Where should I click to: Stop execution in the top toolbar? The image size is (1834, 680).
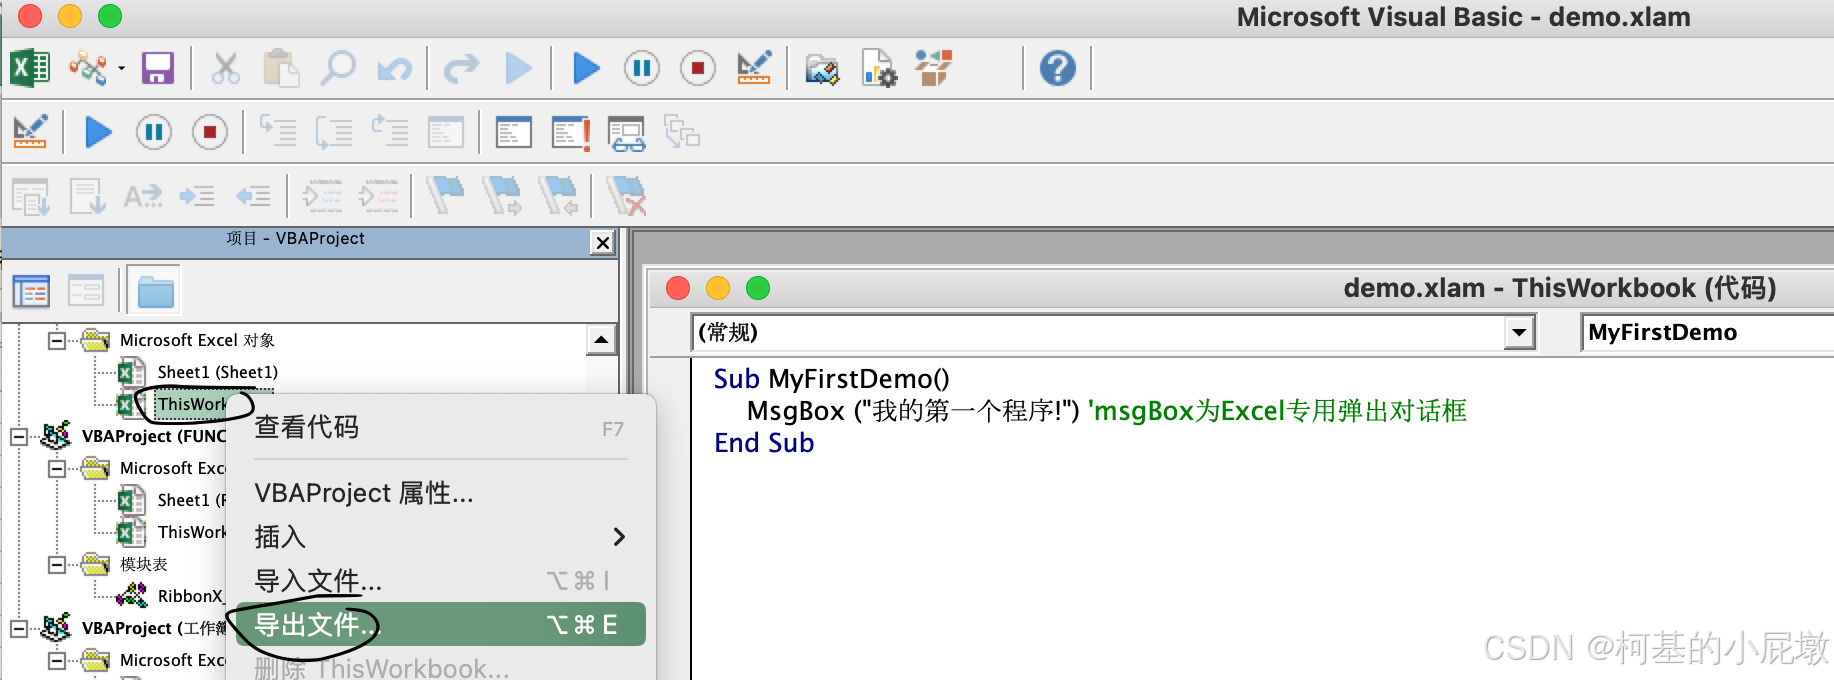click(698, 68)
